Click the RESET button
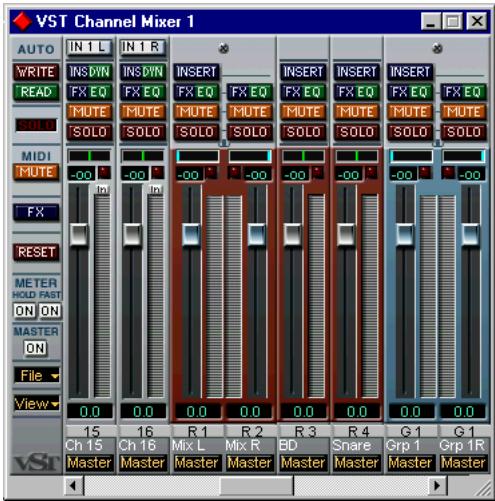 pyautogui.click(x=36, y=252)
